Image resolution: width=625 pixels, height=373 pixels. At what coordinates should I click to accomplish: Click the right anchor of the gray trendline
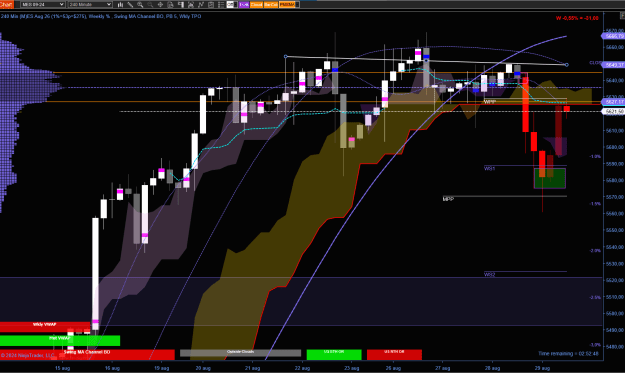[566, 65]
